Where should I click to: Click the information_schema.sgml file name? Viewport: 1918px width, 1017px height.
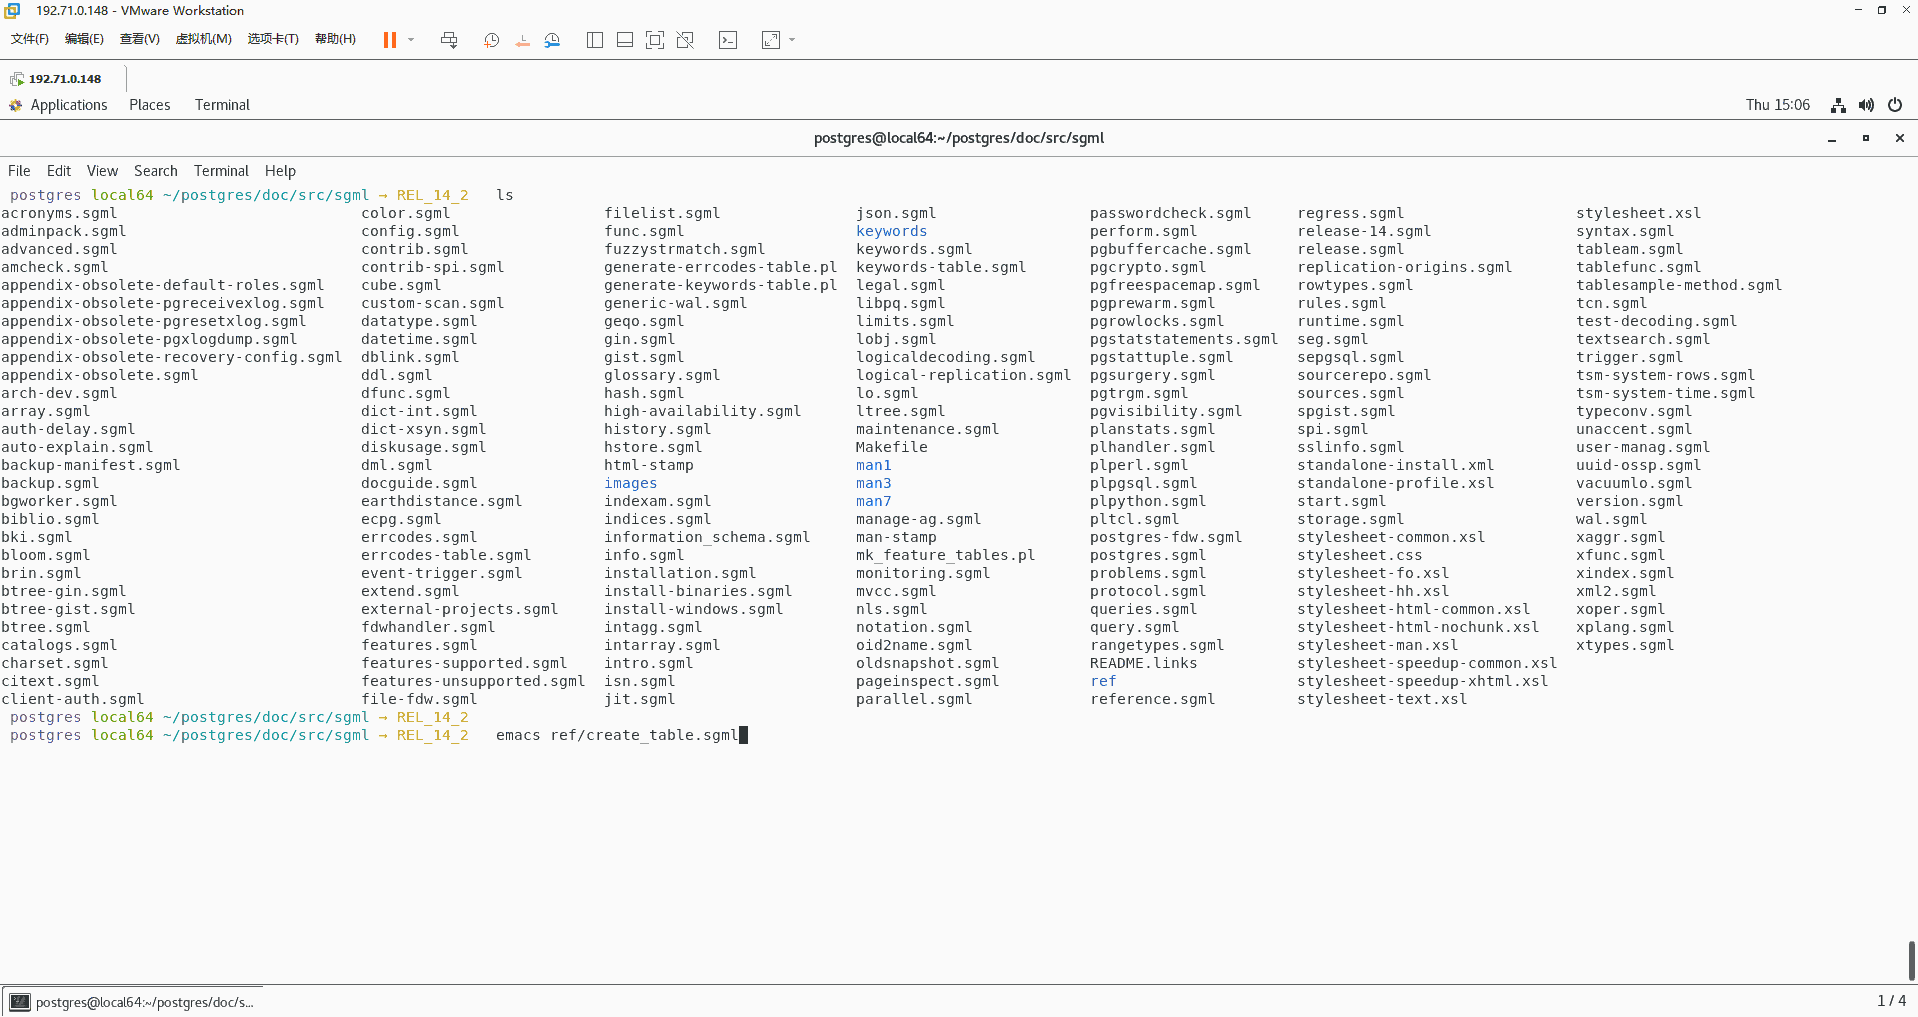point(707,537)
